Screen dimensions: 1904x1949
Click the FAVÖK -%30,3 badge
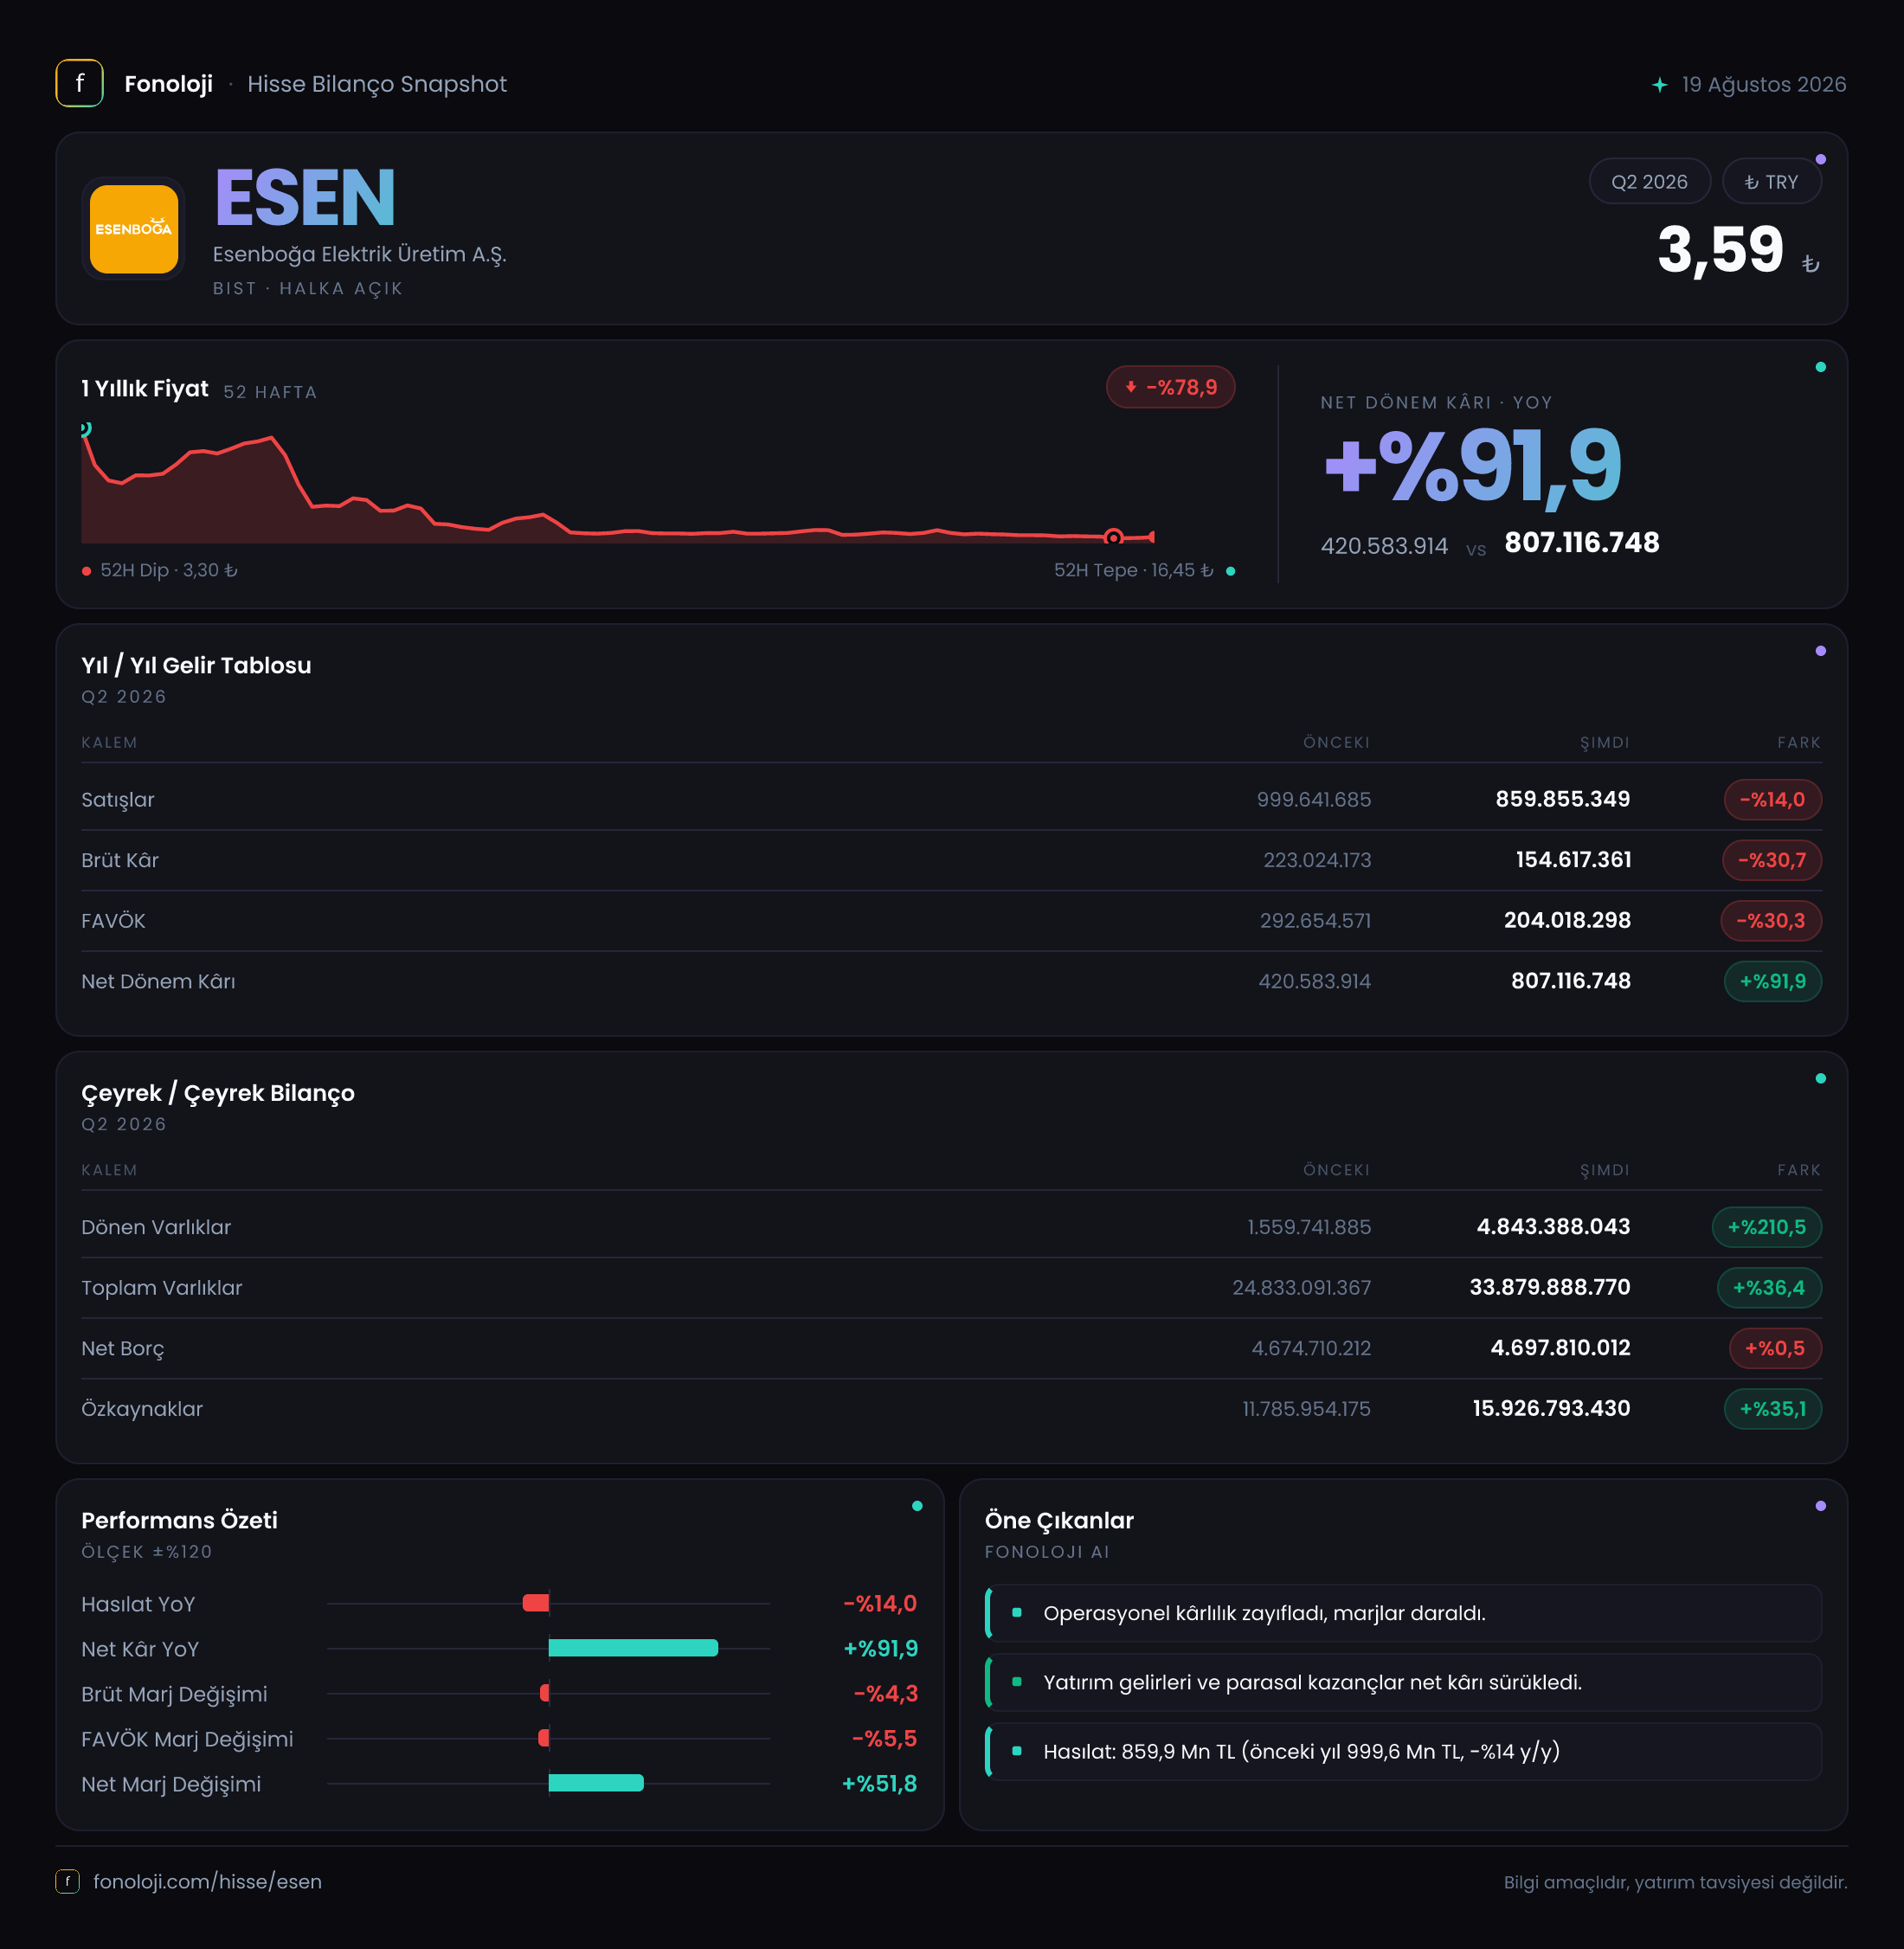click(1770, 921)
